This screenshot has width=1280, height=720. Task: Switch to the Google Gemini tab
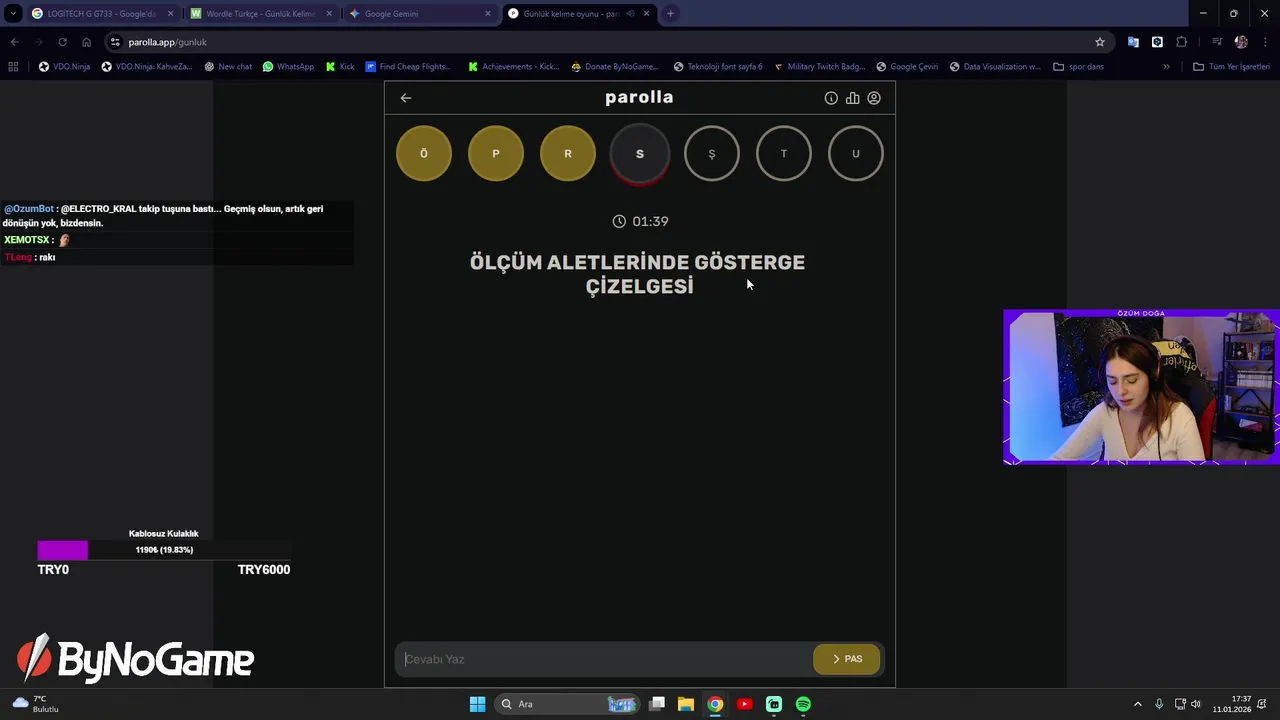coord(420,14)
